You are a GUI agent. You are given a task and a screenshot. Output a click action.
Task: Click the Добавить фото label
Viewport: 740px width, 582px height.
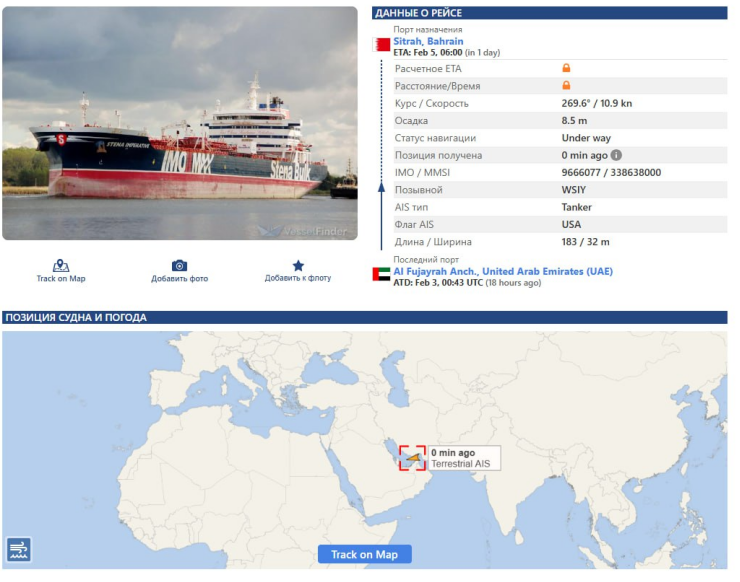[x=179, y=278]
